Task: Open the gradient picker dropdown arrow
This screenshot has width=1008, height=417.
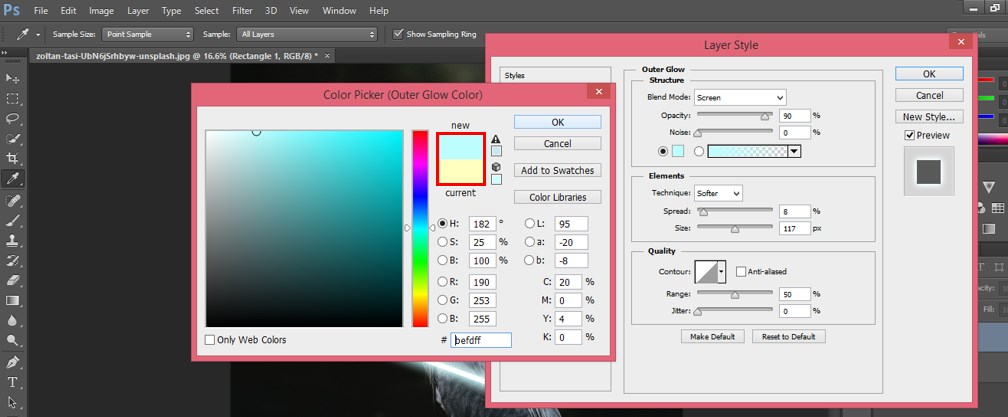Action: click(x=795, y=152)
